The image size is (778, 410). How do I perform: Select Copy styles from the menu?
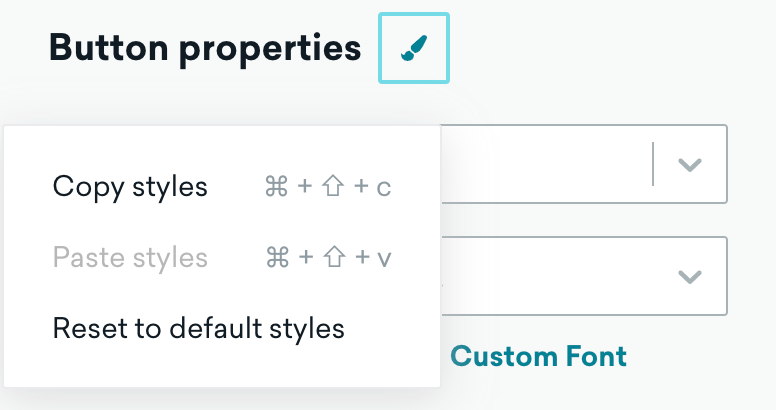click(130, 187)
